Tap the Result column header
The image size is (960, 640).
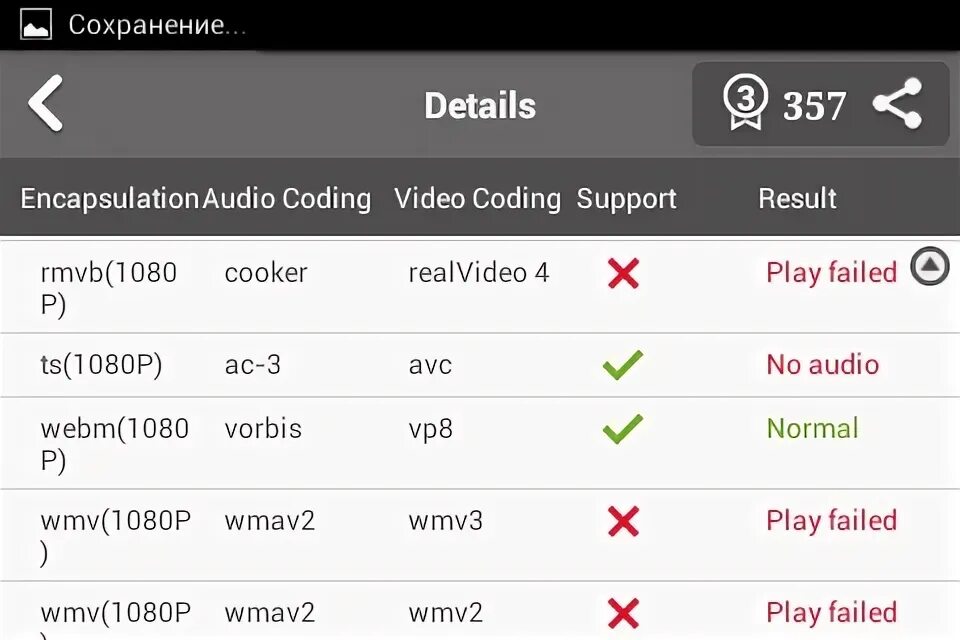(x=797, y=198)
